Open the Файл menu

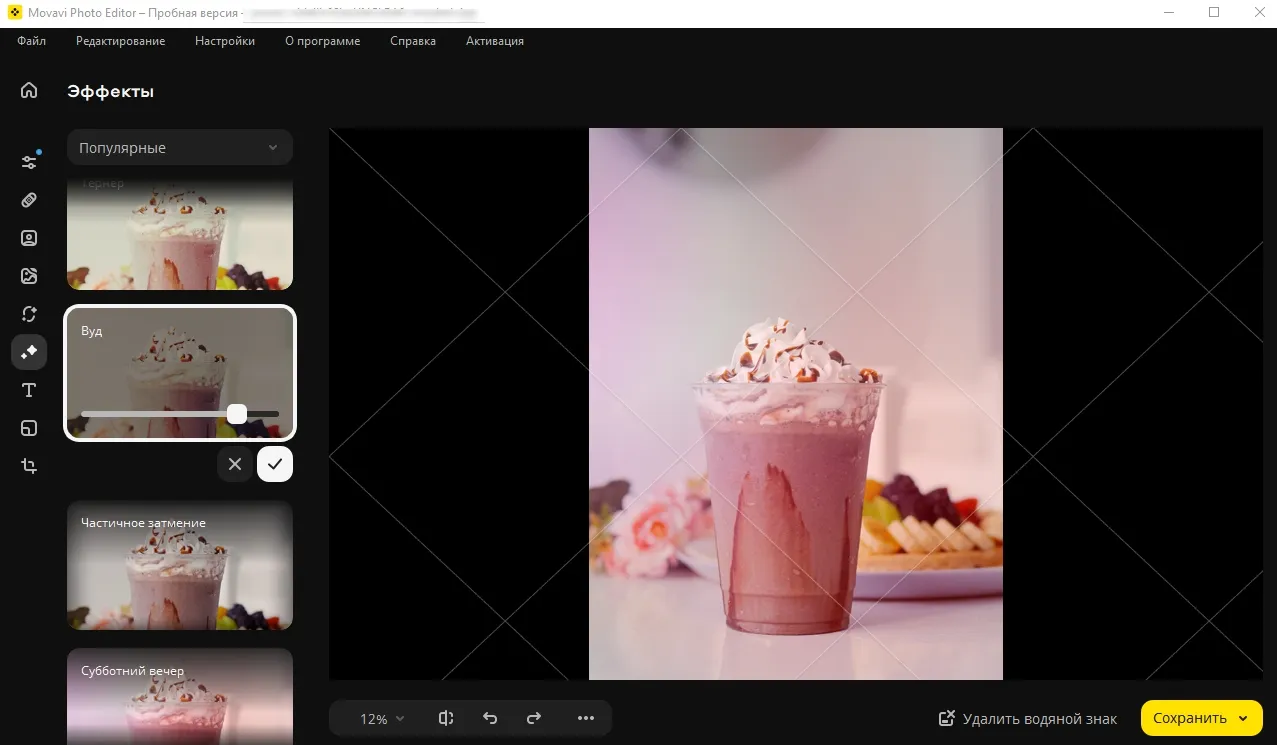[x=31, y=41]
